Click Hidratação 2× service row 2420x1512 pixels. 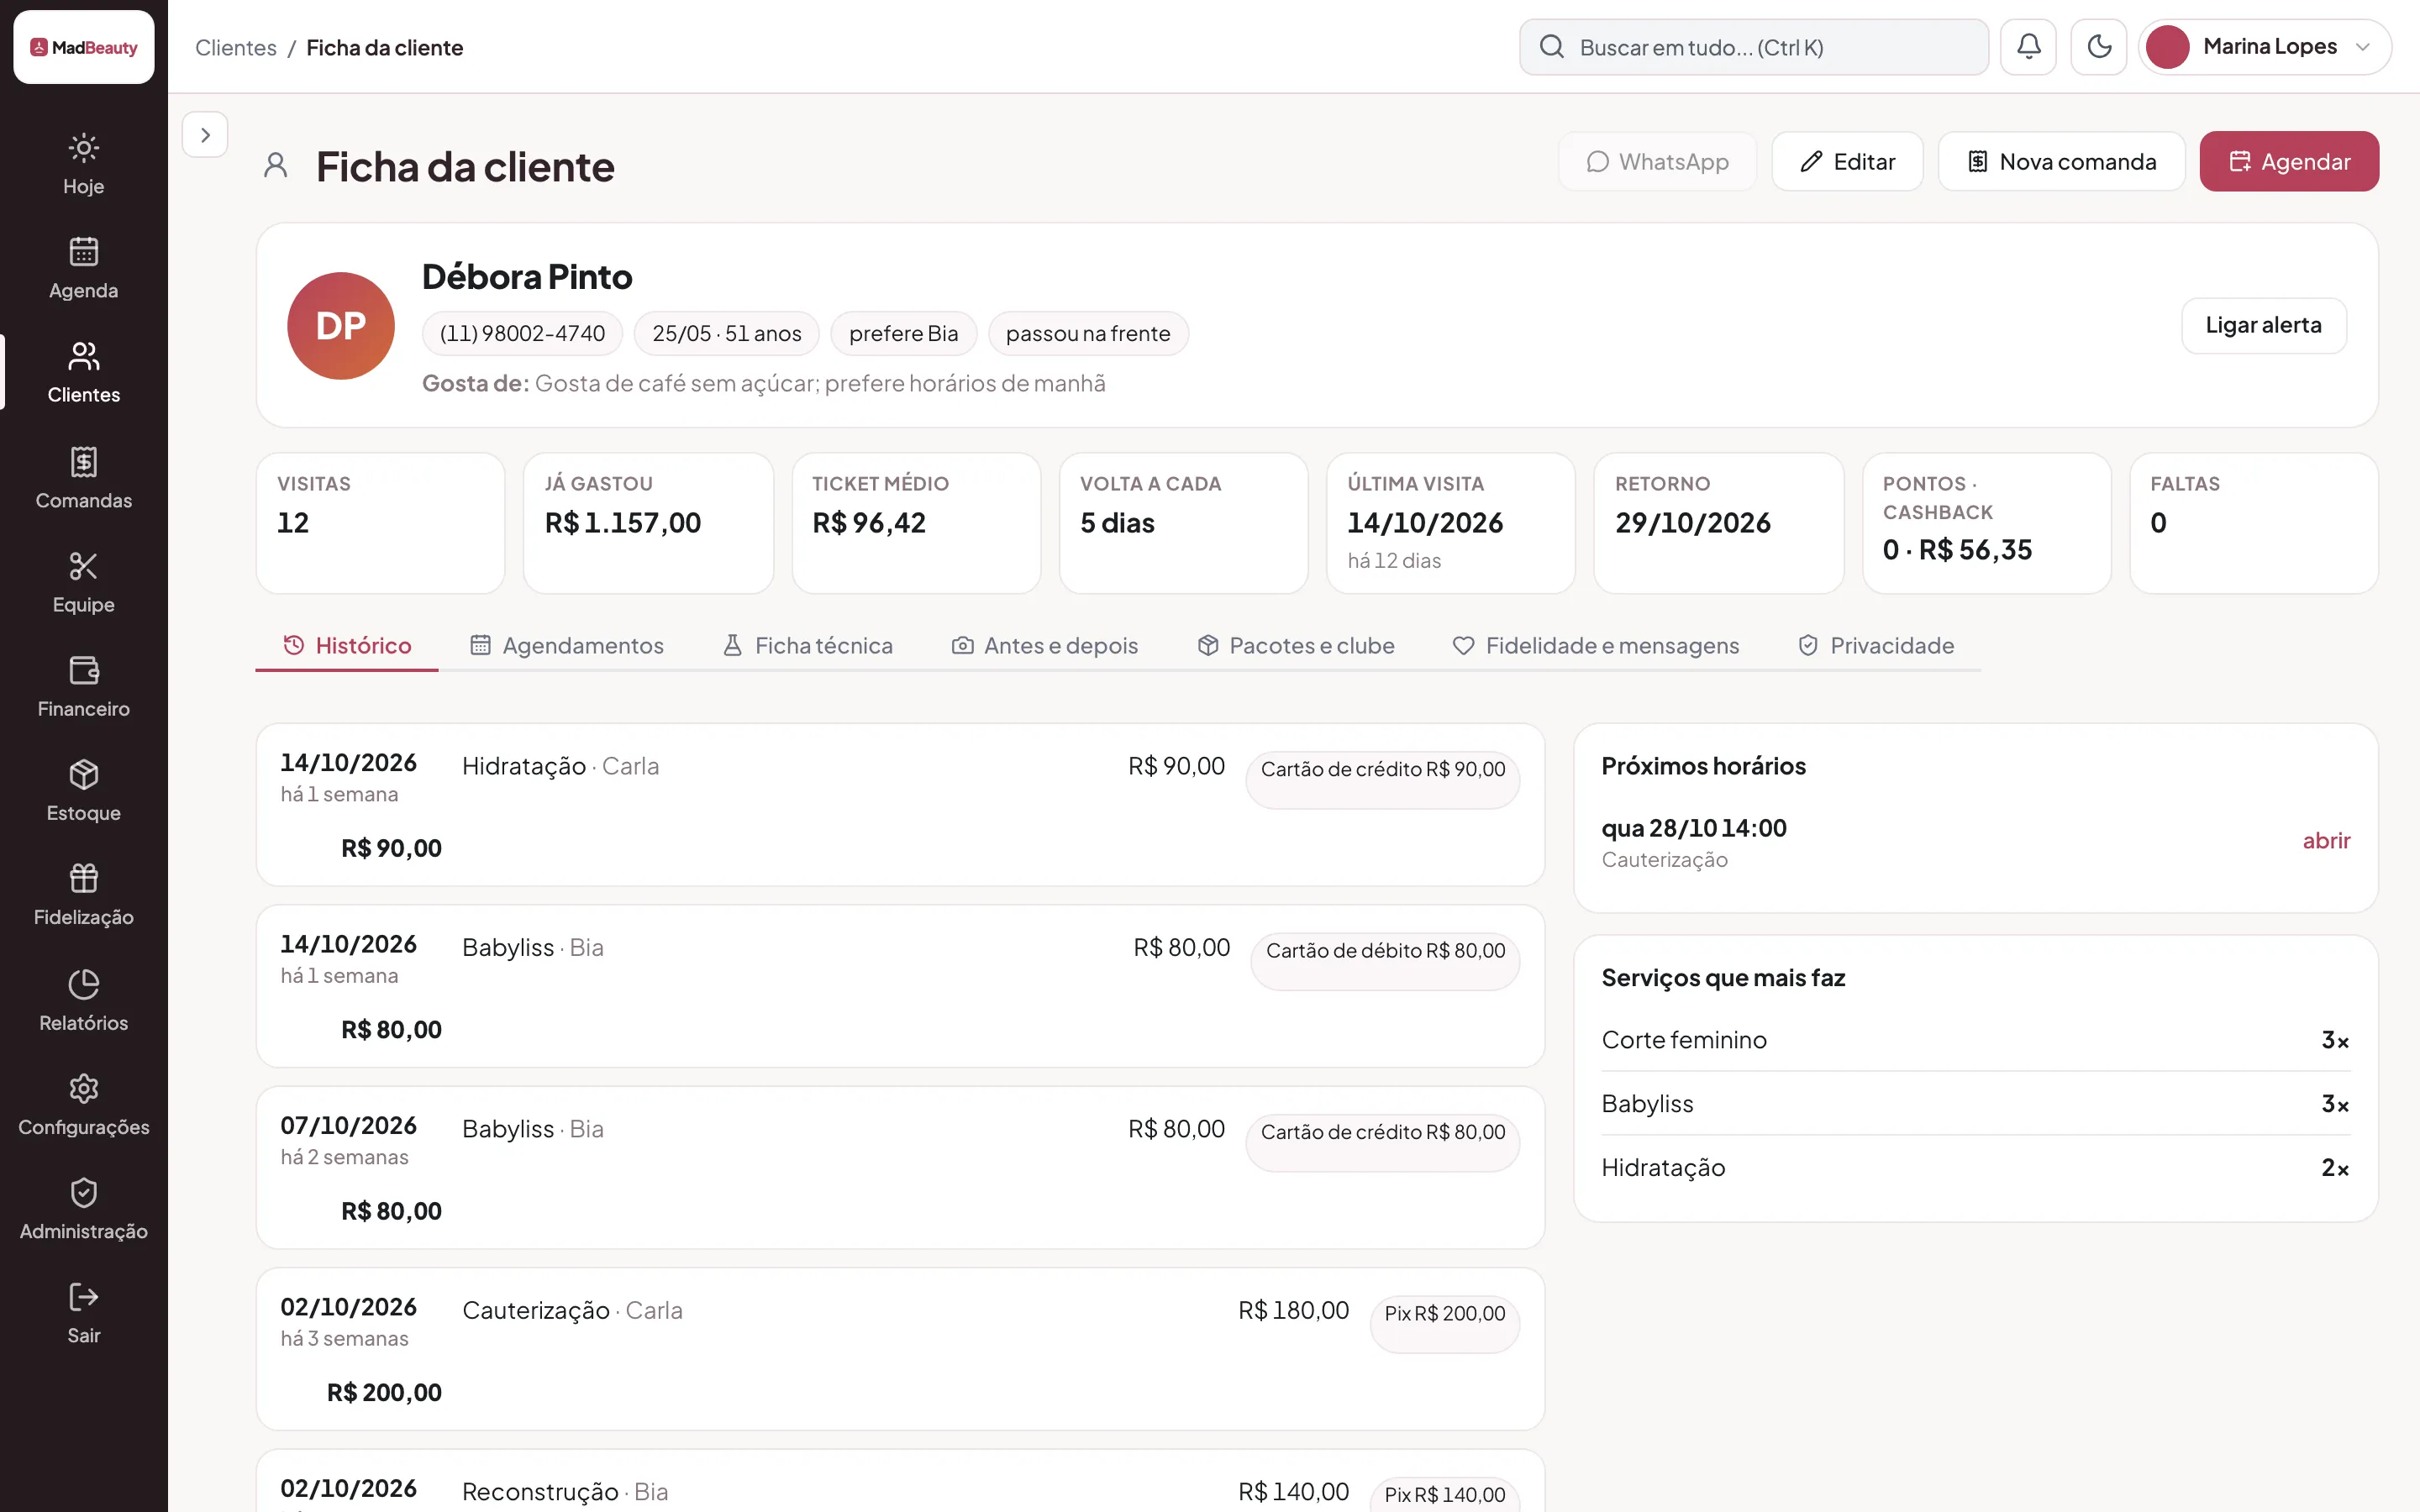(1976, 1168)
